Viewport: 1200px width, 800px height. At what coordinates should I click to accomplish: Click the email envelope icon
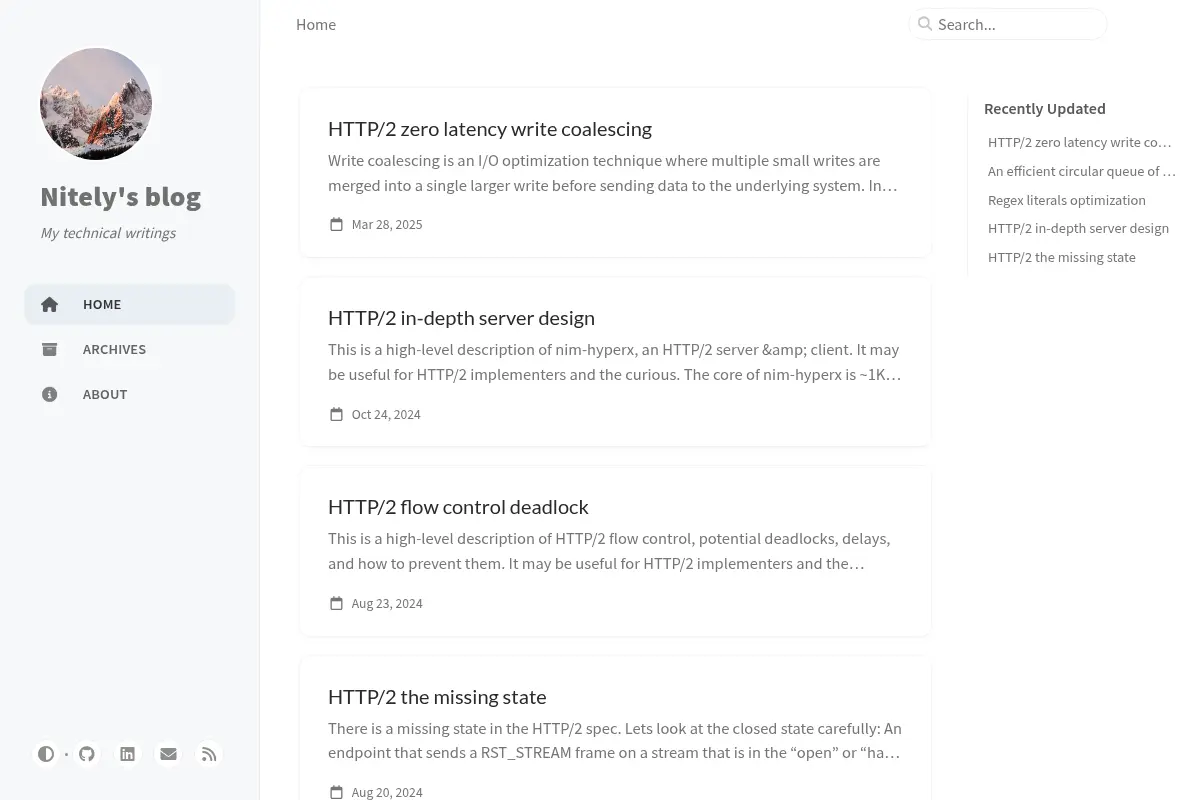168,754
